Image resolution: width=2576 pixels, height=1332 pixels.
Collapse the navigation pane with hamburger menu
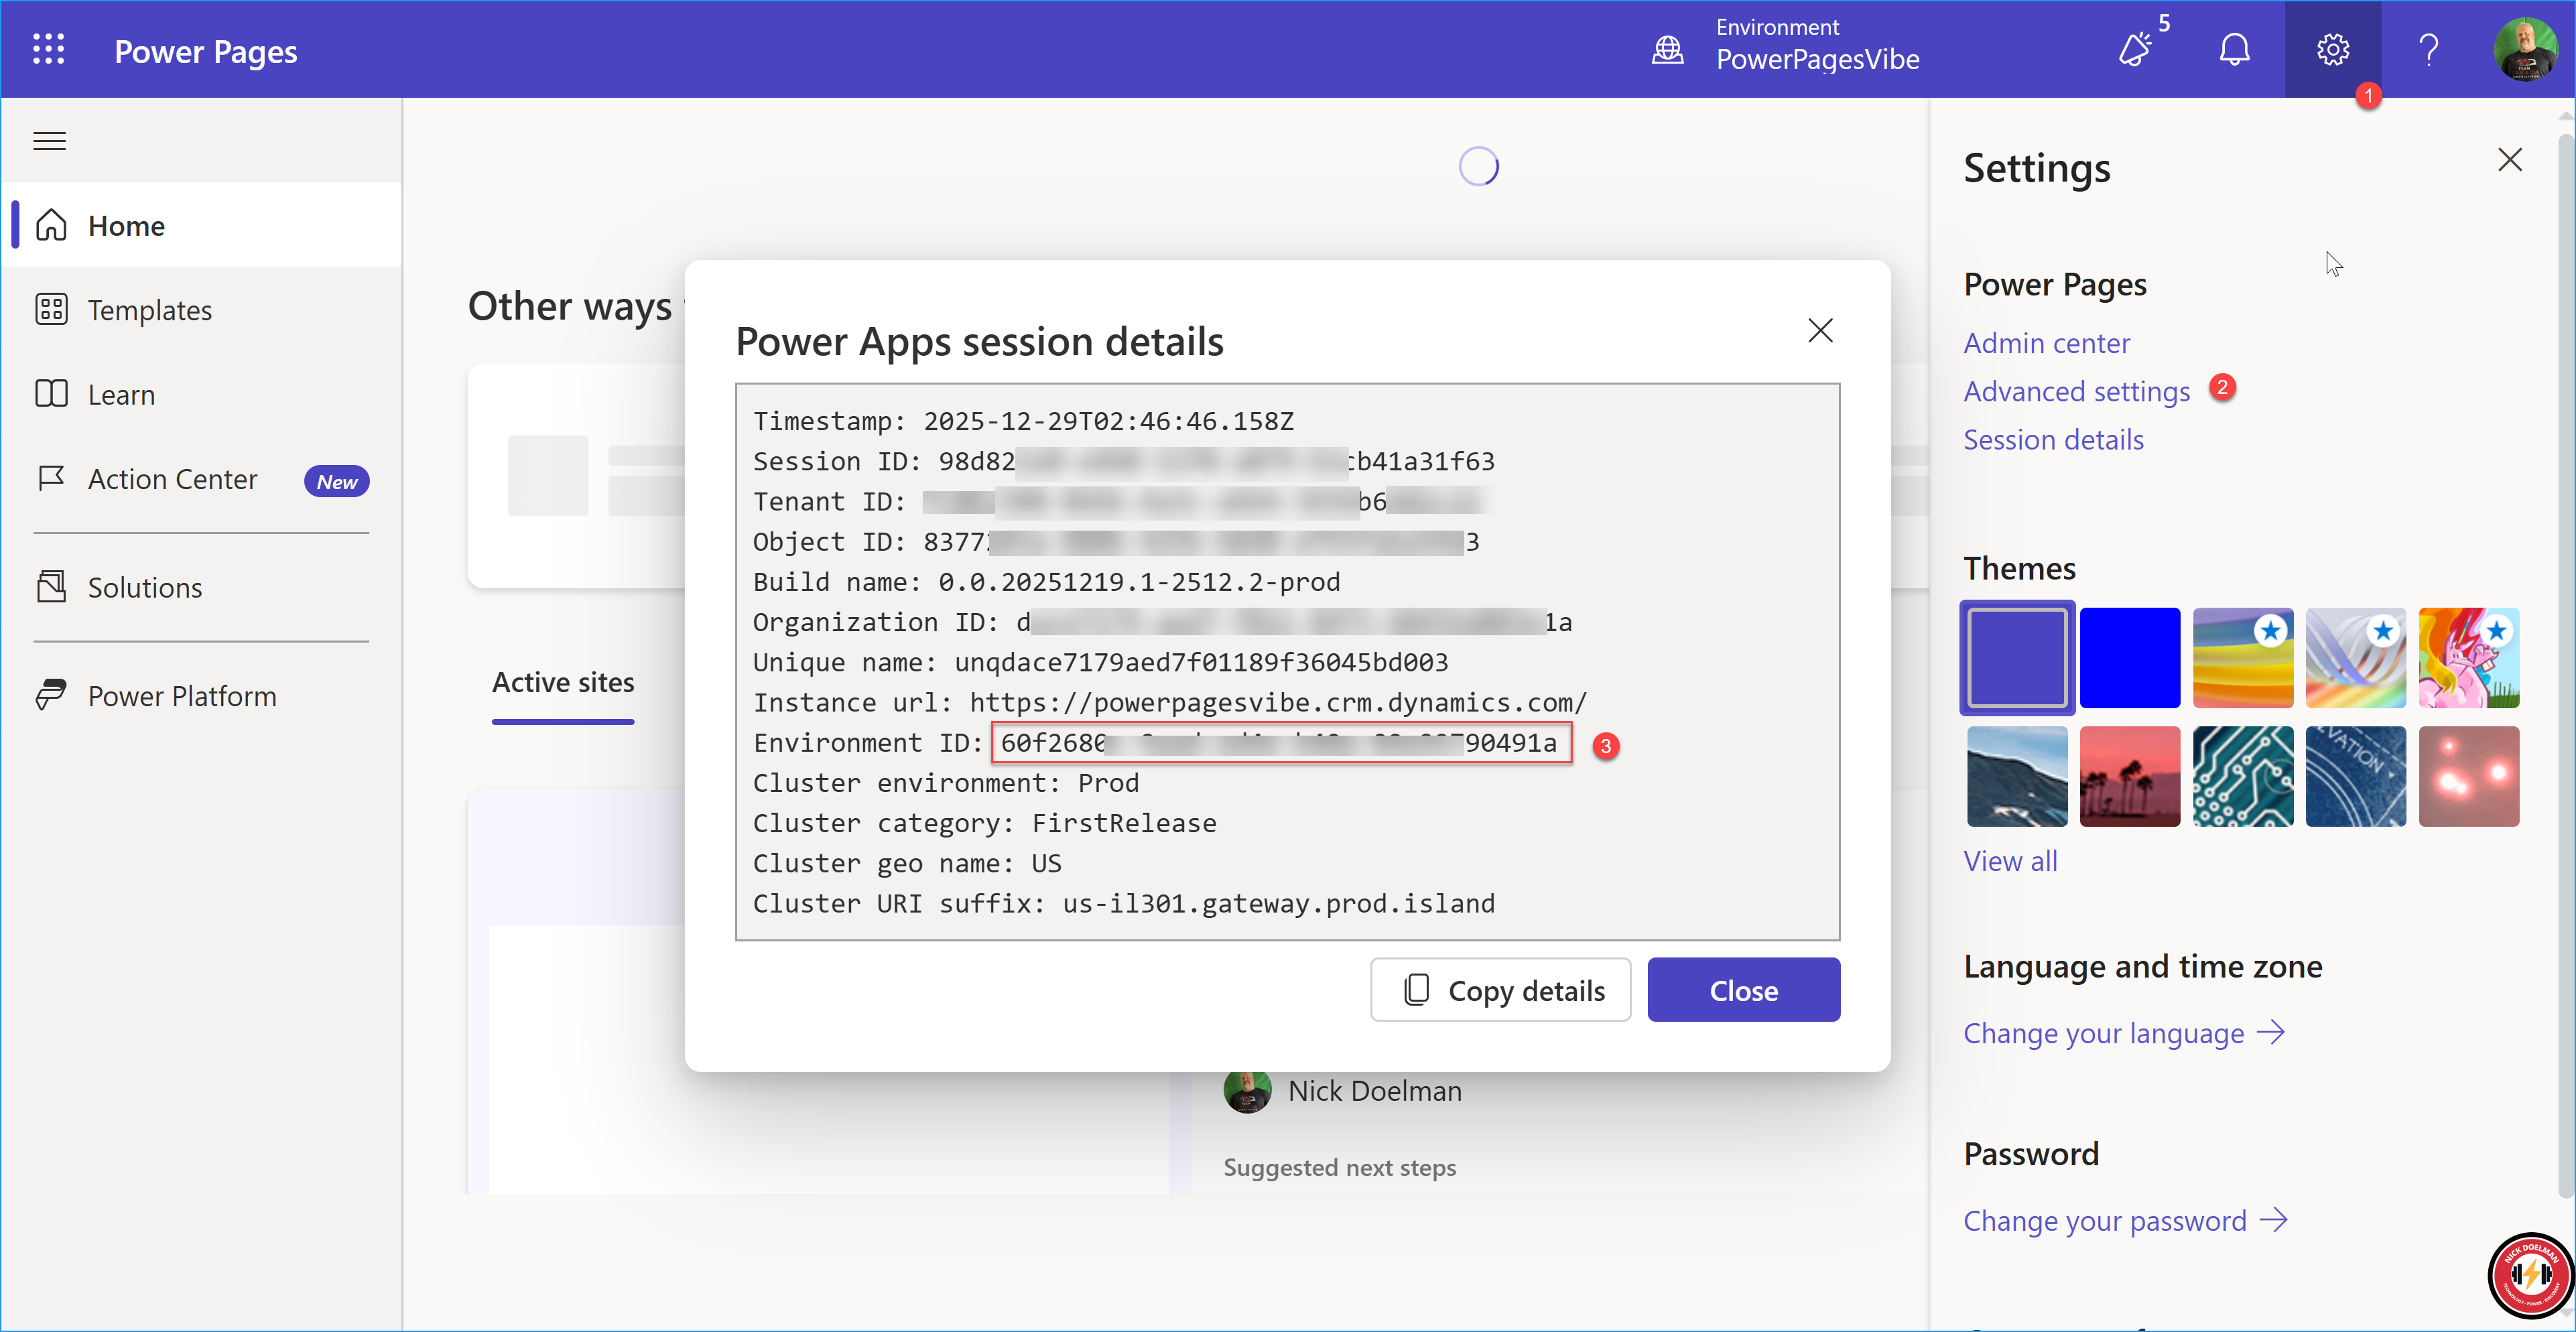coord(48,141)
